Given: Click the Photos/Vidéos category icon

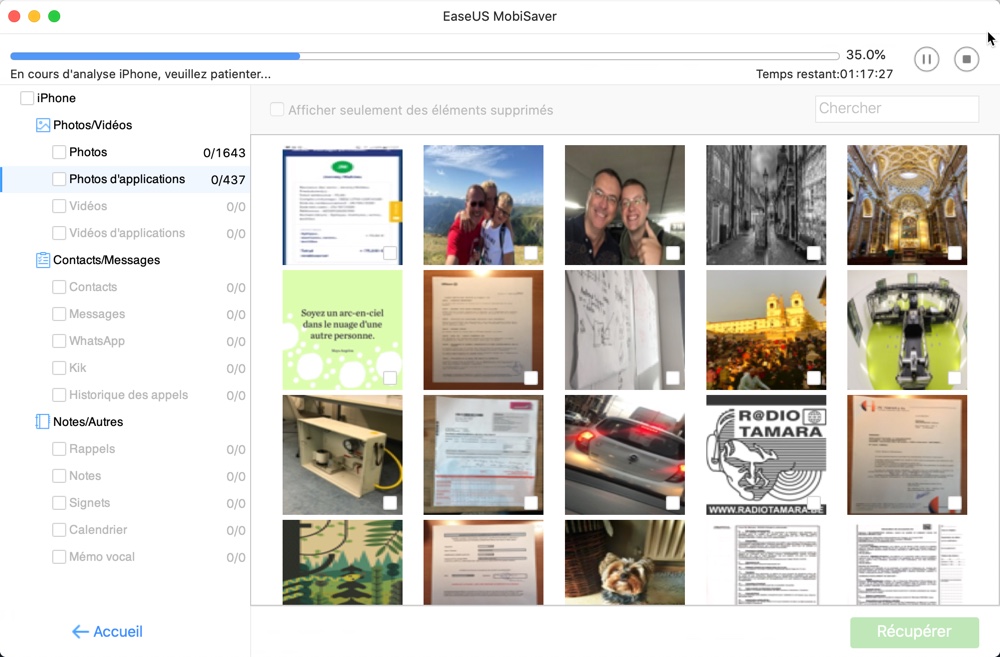Looking at the screenshot, I should coord(43,125).
